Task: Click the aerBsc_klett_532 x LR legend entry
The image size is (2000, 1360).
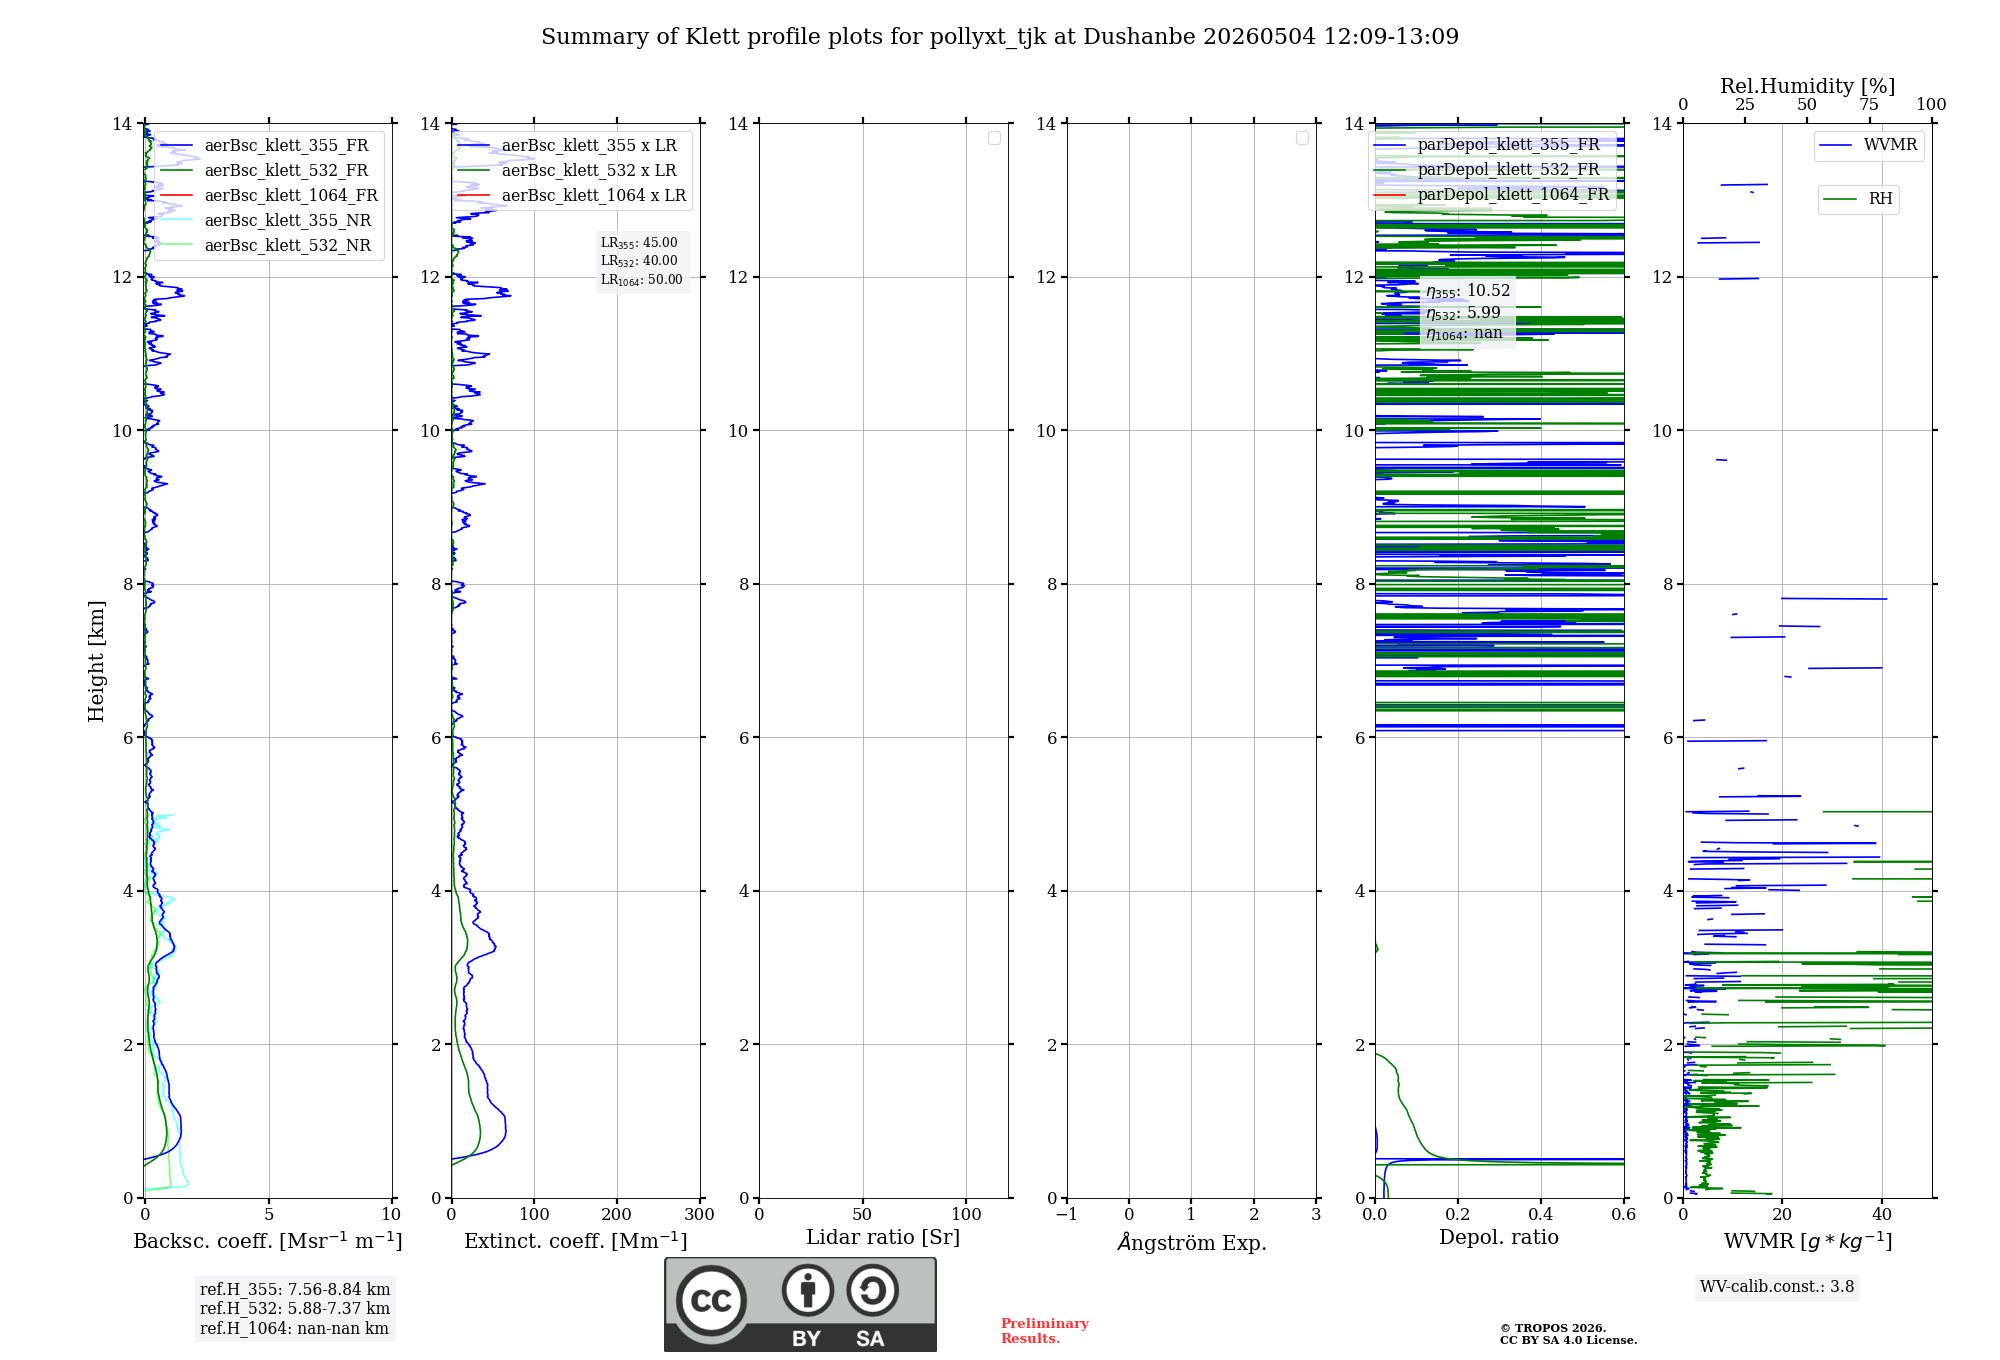Action: pos(567,171)
